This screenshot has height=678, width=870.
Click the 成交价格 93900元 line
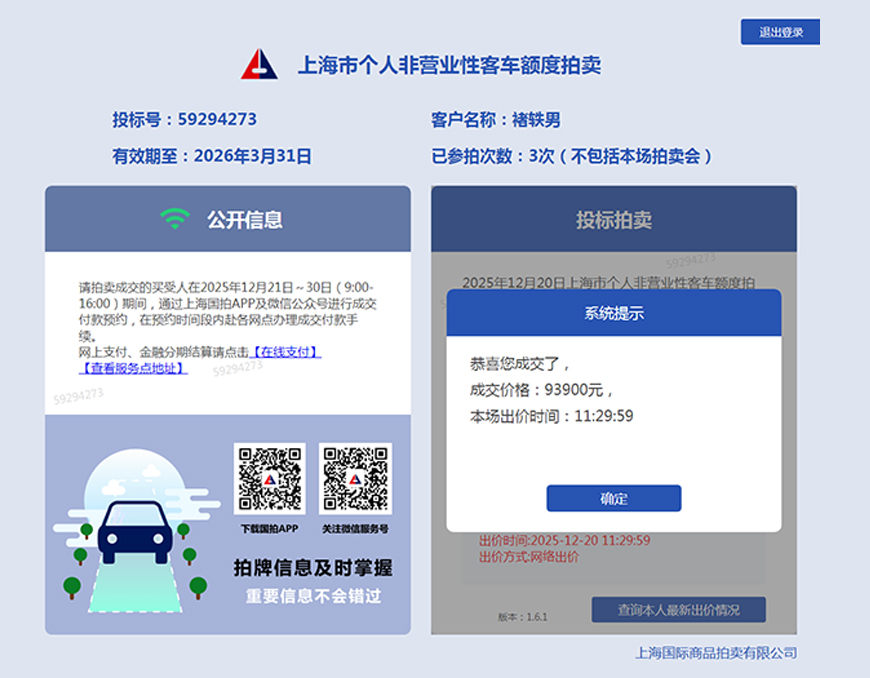coord(541,390)
